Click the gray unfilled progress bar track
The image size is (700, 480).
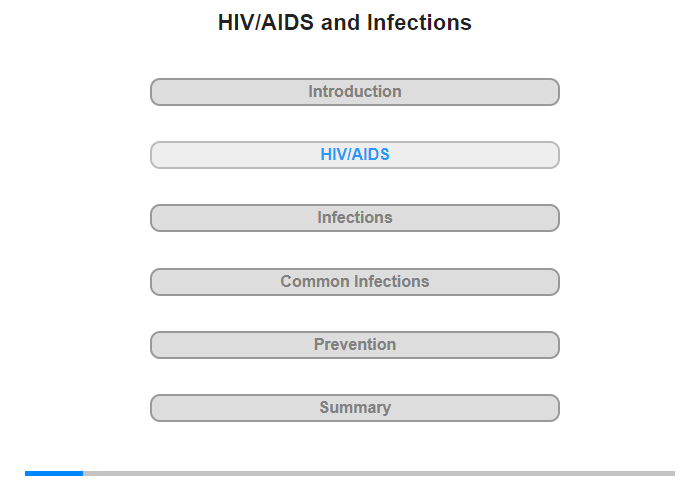[378, 473]
